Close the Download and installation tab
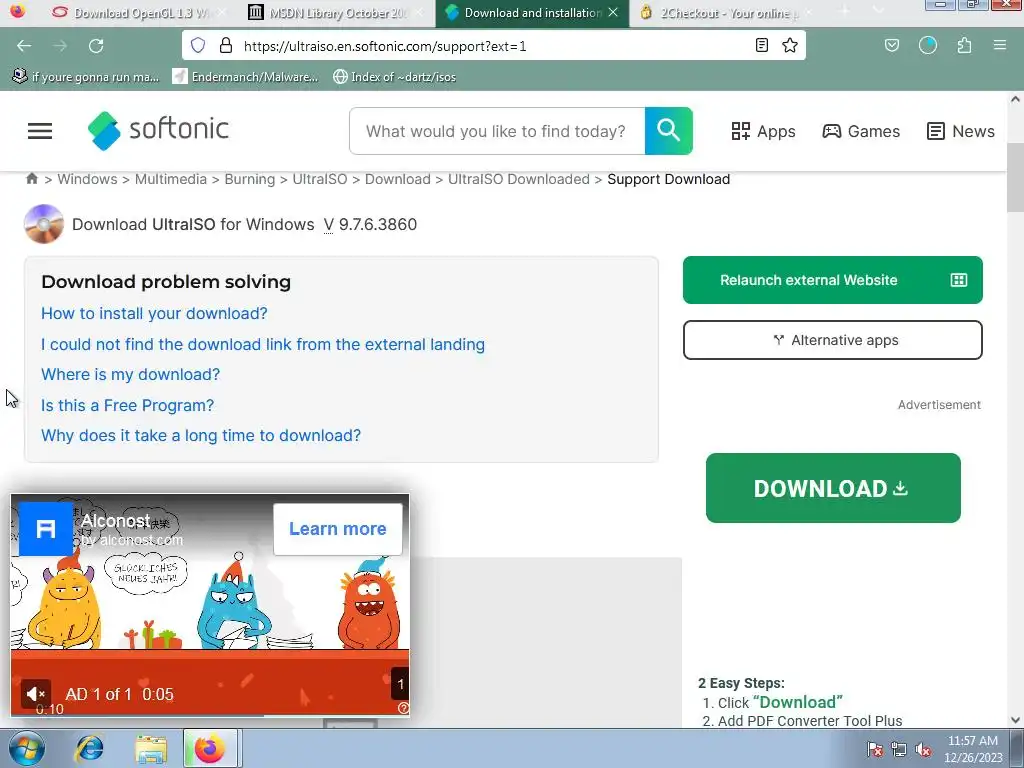The image size is (1024, 768). click(x=613, y=12)
